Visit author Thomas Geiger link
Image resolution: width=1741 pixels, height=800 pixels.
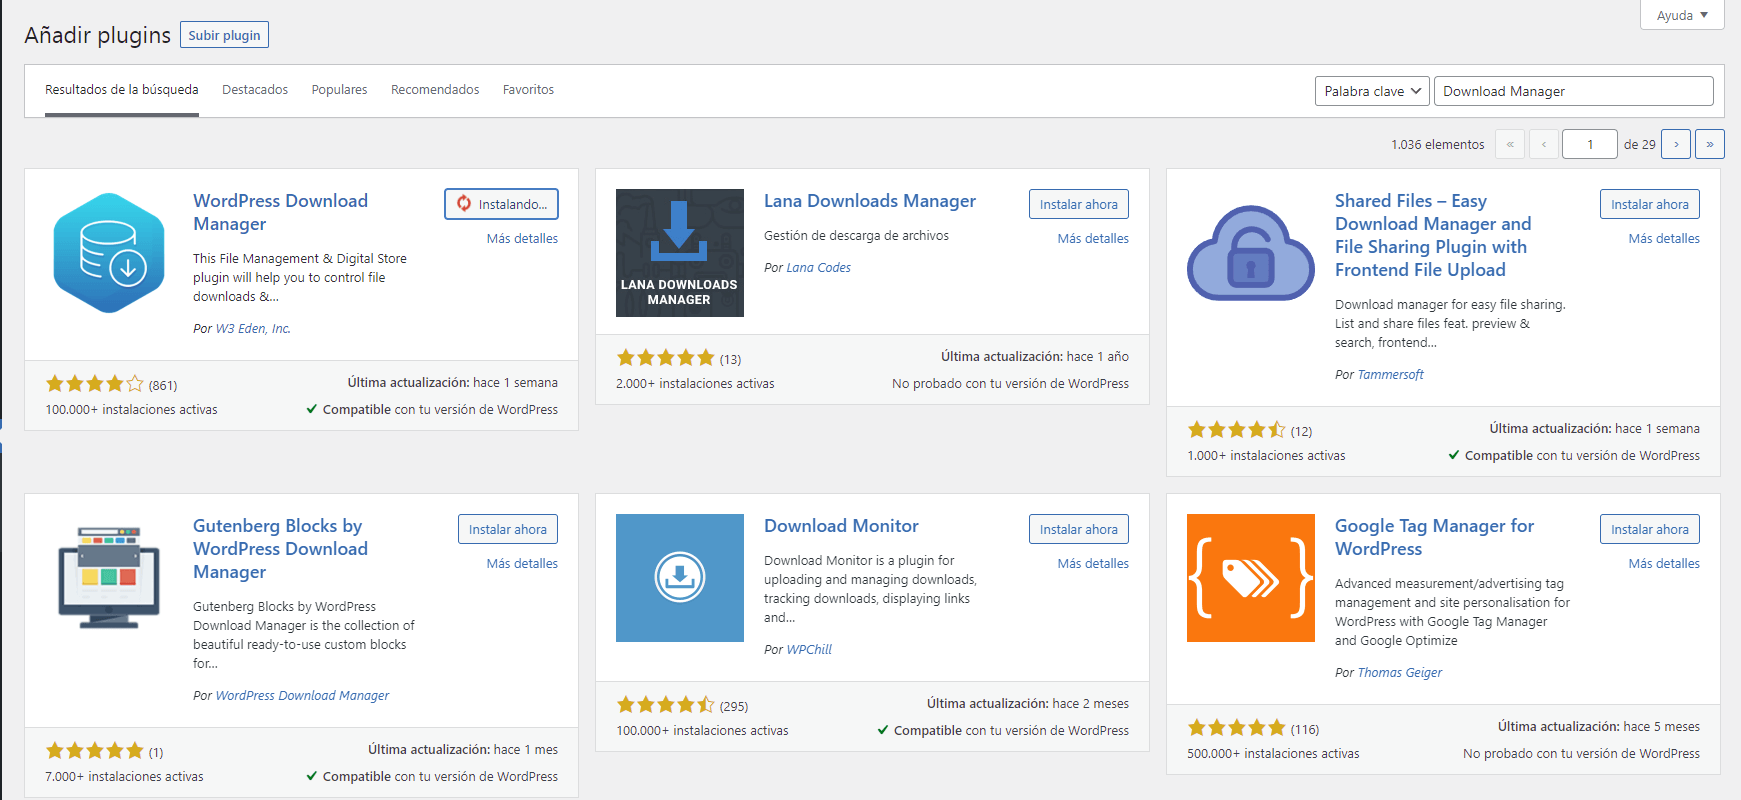tap(1400, 673)
